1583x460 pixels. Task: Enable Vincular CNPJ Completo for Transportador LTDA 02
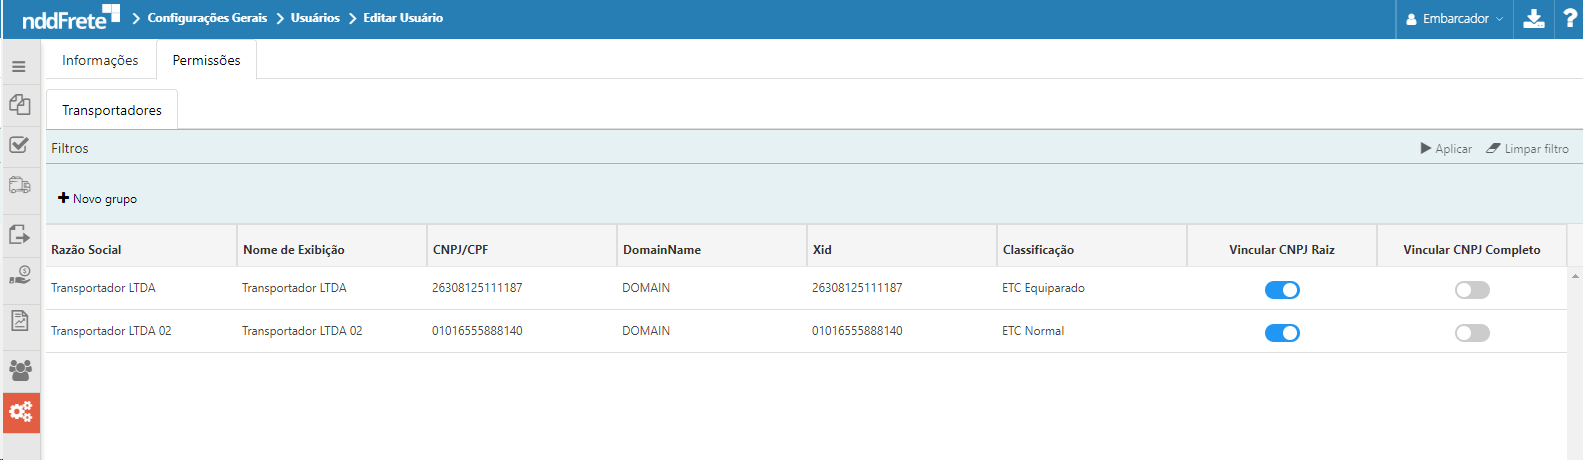(x=1472, y=333)
